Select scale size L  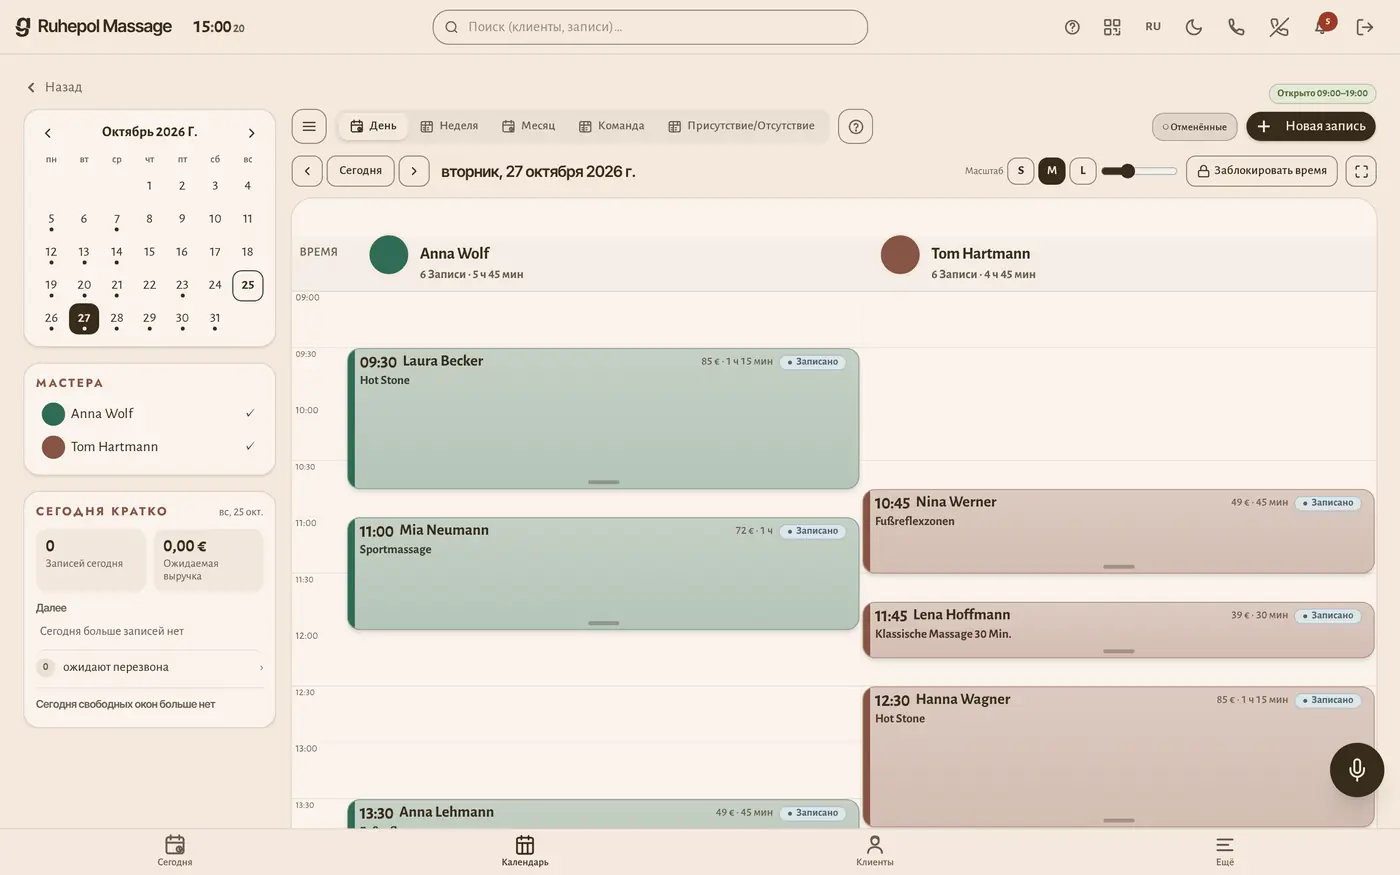(1083, 171)
